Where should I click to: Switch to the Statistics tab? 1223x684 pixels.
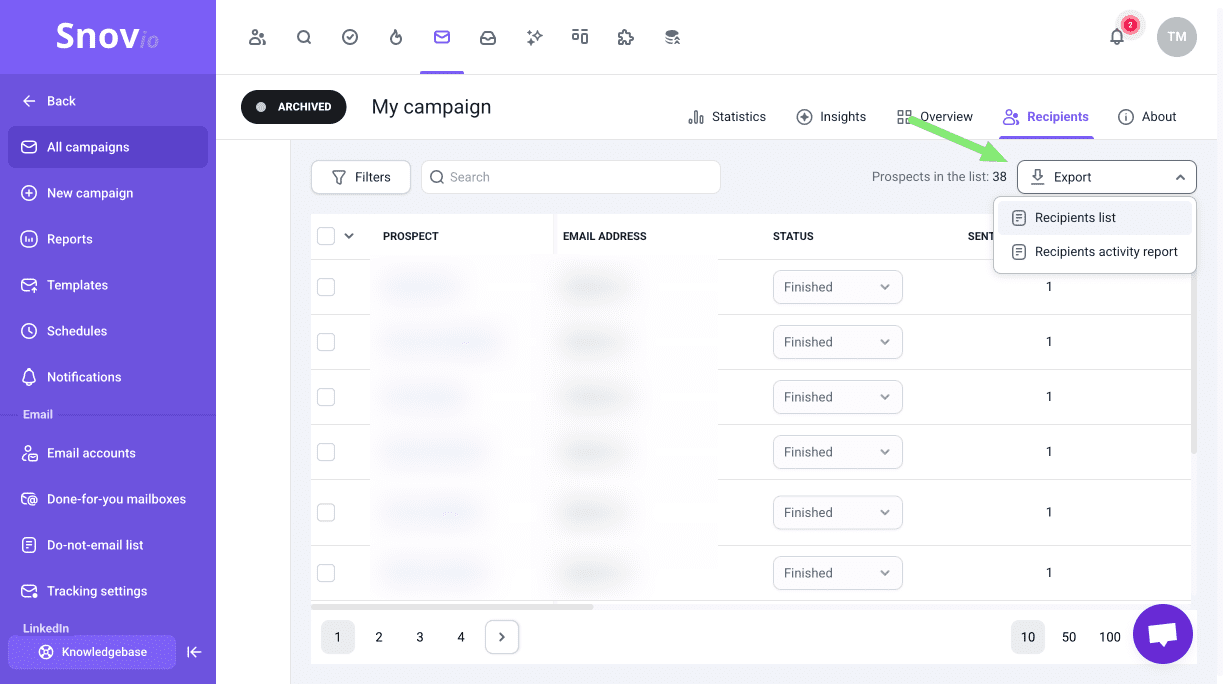tap(727, 117)
